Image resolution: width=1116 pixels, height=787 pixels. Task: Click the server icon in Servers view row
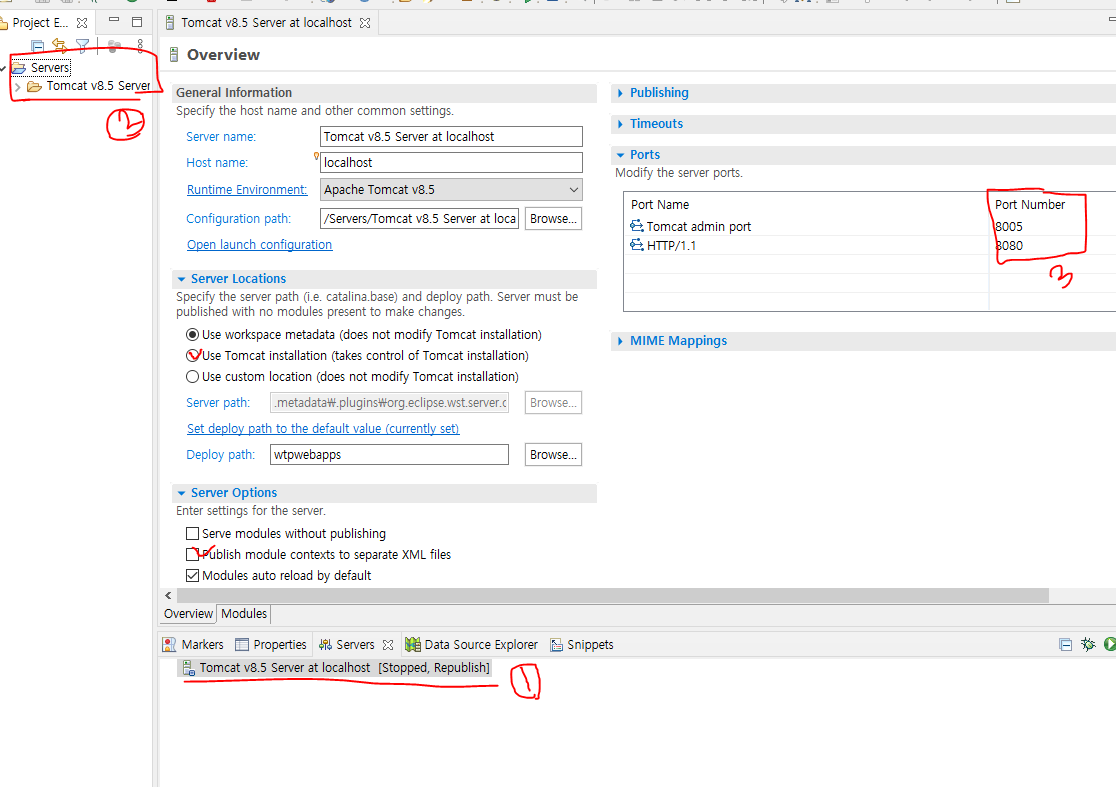189,667
